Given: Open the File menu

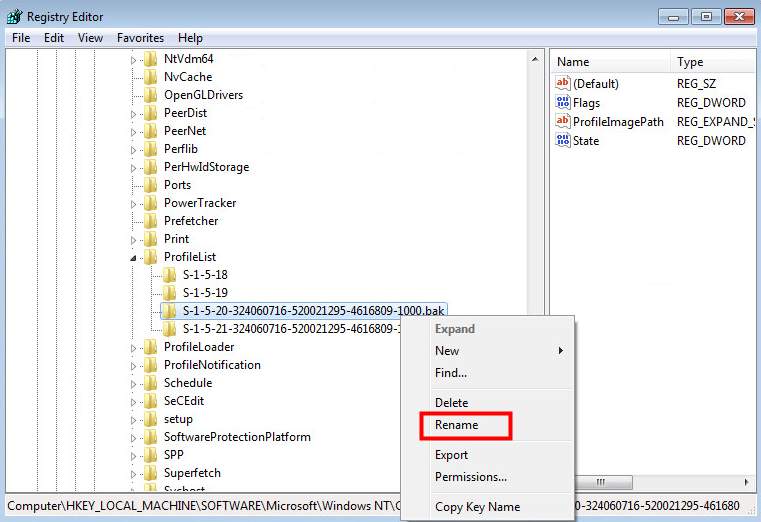Looking at the screenshot, I should 21,38.
